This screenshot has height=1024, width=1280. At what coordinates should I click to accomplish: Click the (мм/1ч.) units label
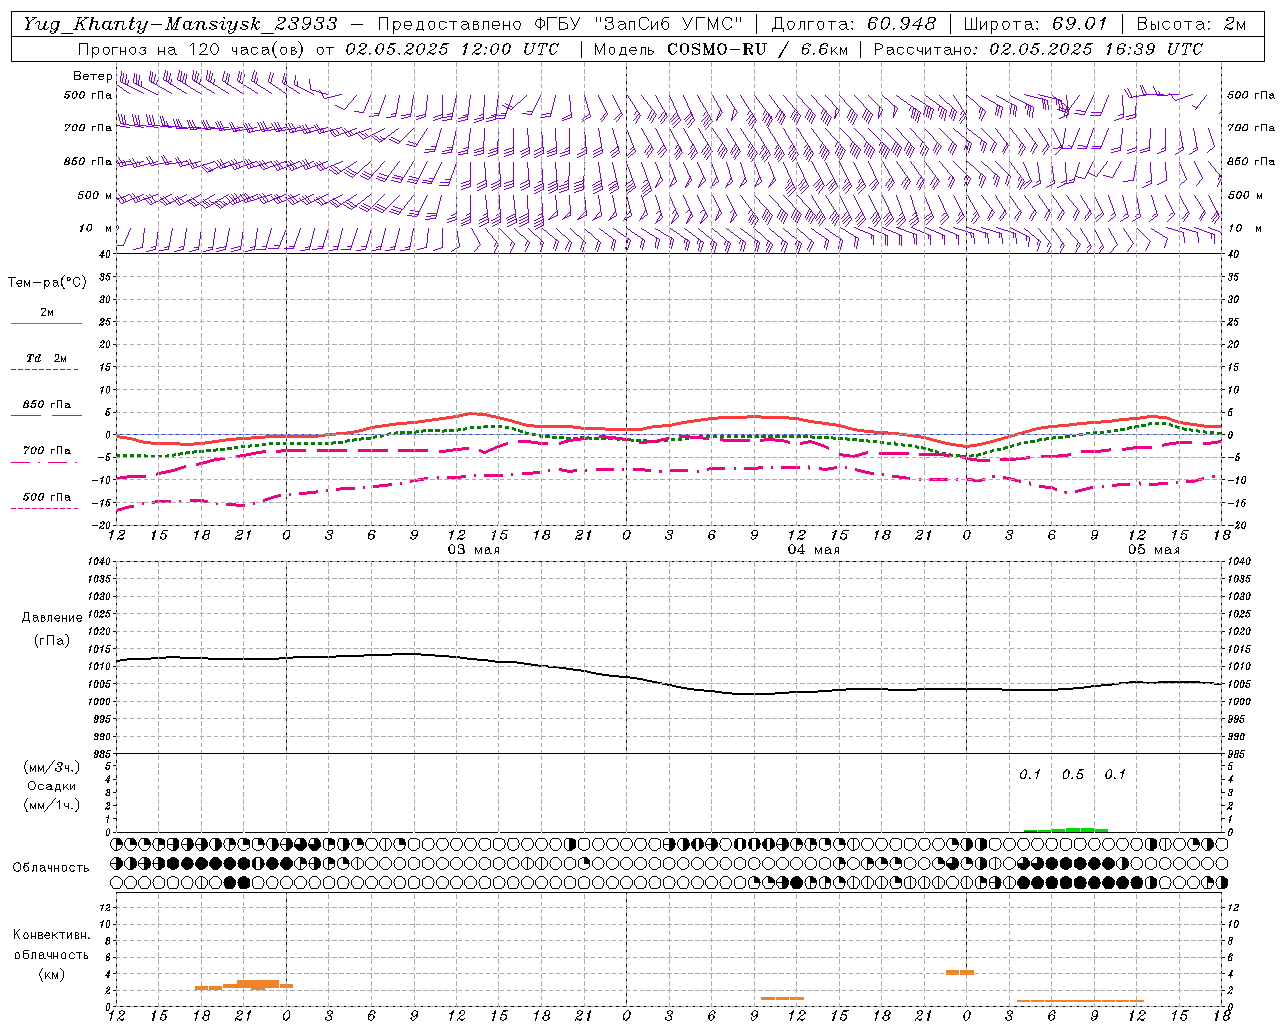point(51,805)
